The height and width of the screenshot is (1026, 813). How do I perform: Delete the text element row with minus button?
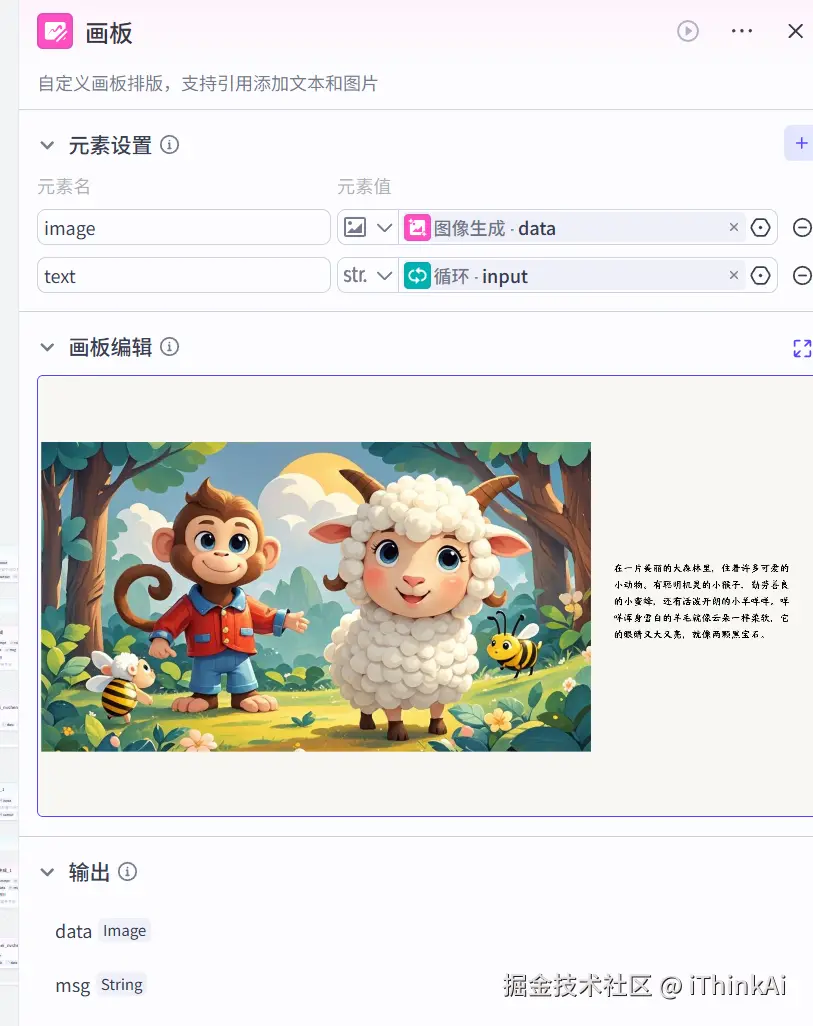pyautogui.click(x=802, y=275)
